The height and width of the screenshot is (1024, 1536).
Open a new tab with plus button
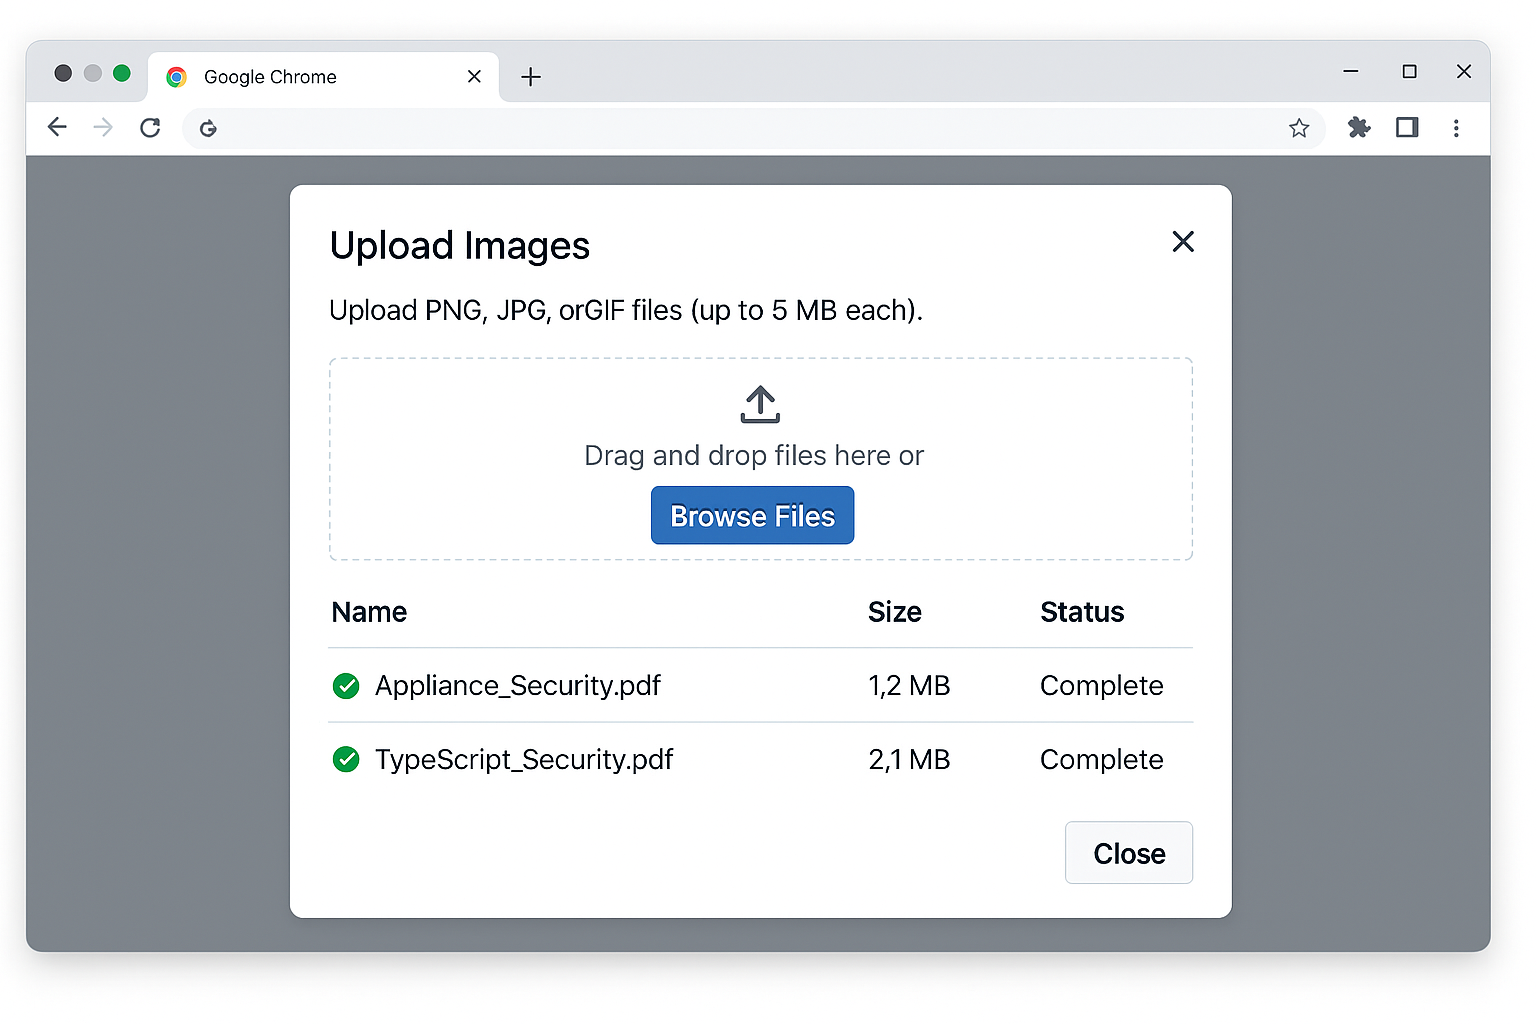[x=531, y=77]
